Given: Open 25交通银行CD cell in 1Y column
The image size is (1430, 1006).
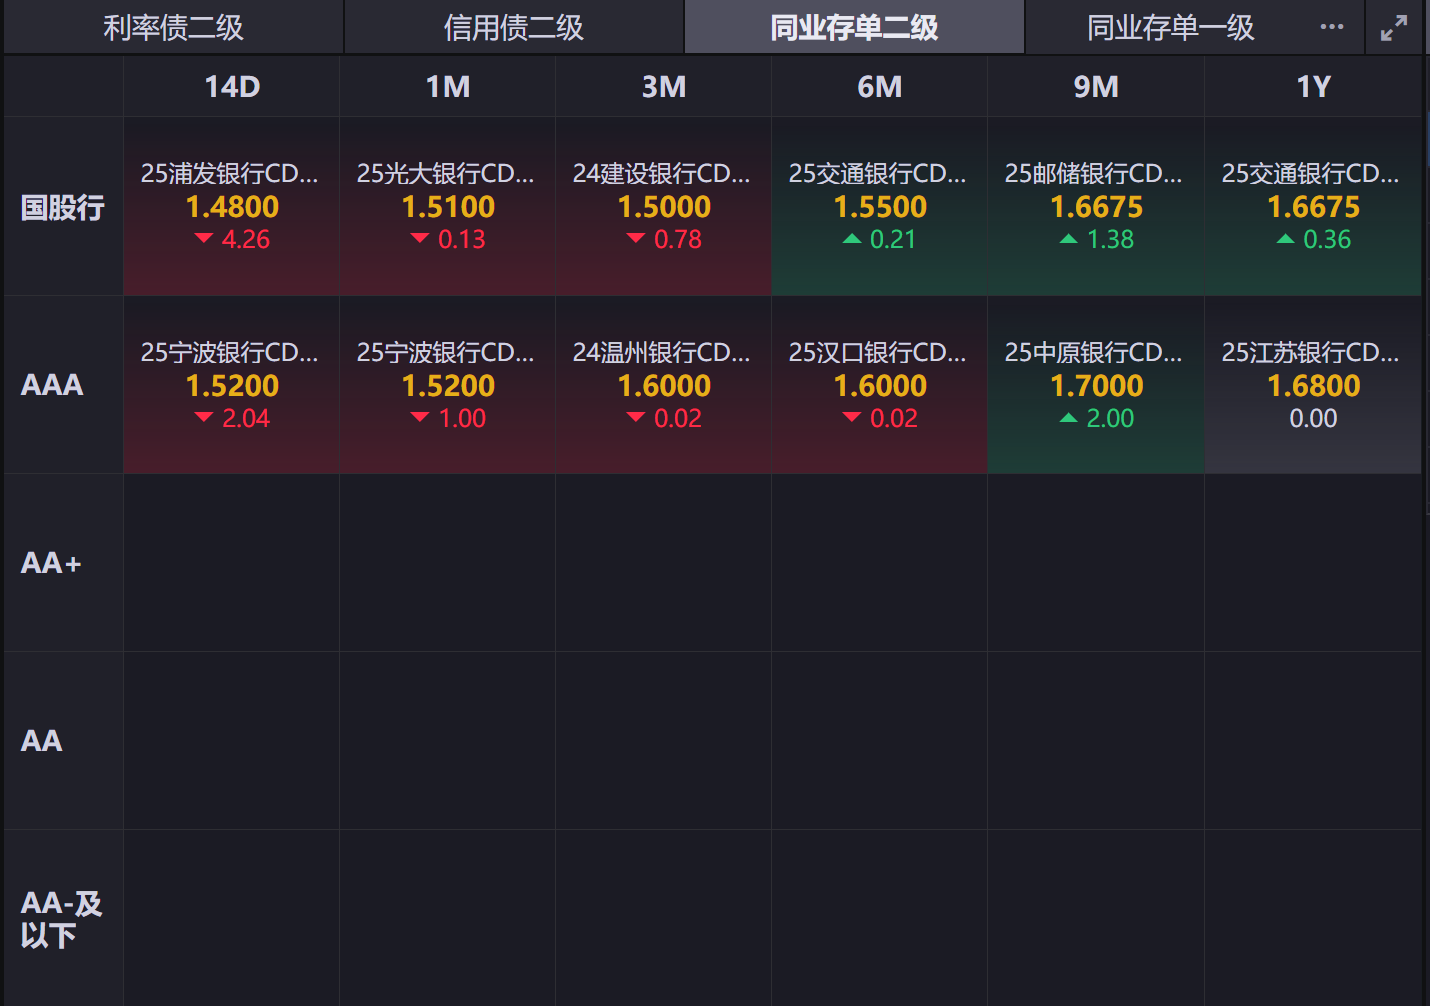Looking at the screenshot, I should pyautogui.click(x=1313, y=207).
